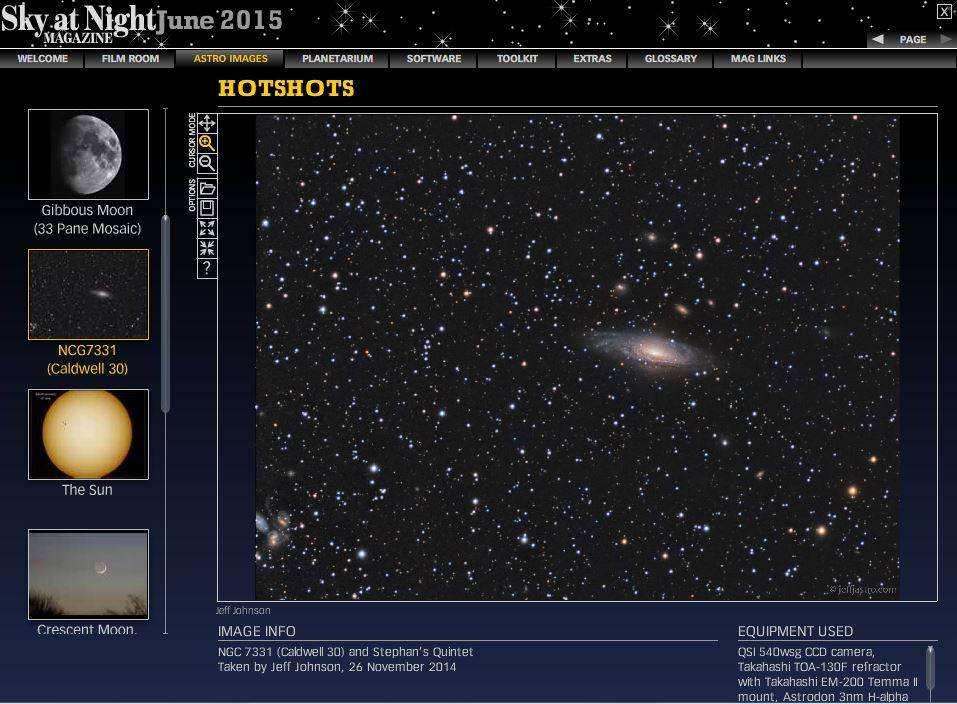This screenshot has height=704, width=957.
Task: Switch to the Software tab
Action: pyautogui.click(x=434, y=59)
